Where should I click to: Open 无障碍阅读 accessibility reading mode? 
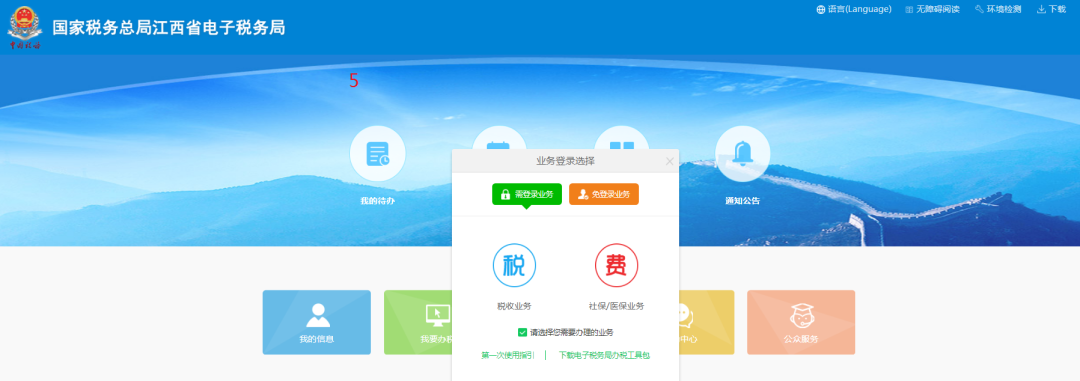pos(933,9)
